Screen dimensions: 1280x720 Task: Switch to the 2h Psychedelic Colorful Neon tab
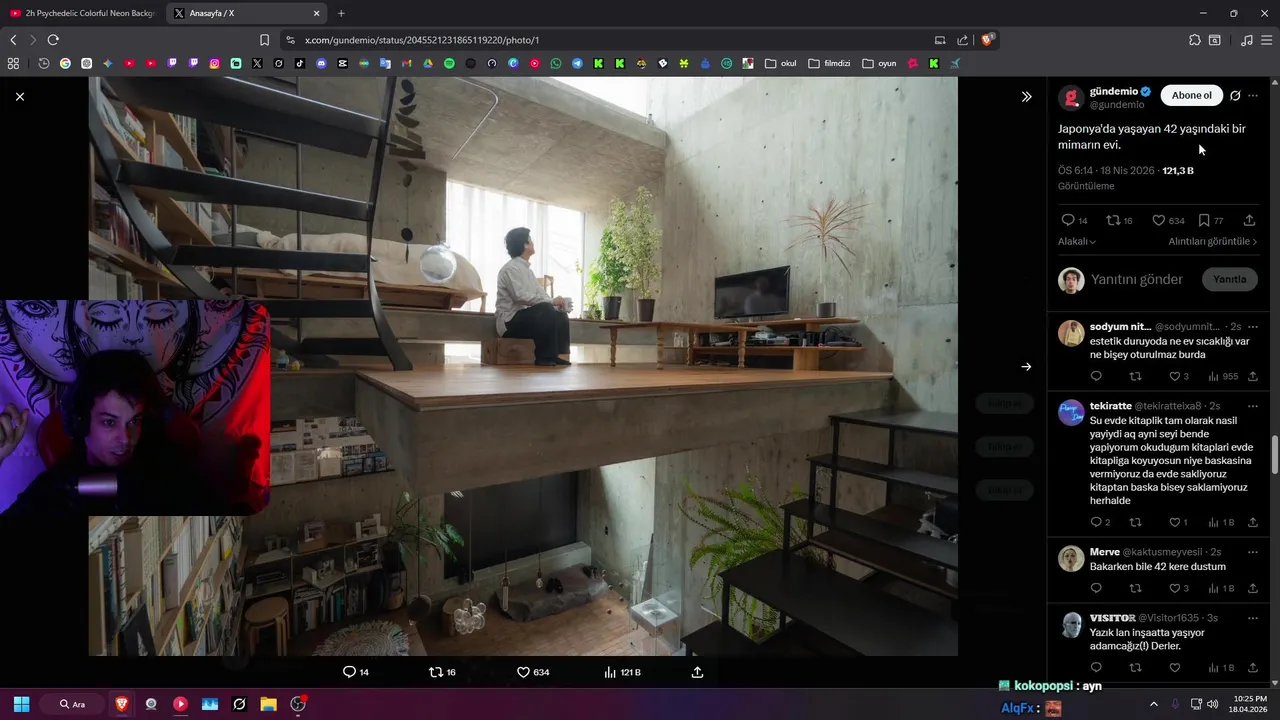pyautogui.click(x=82, y=13)
